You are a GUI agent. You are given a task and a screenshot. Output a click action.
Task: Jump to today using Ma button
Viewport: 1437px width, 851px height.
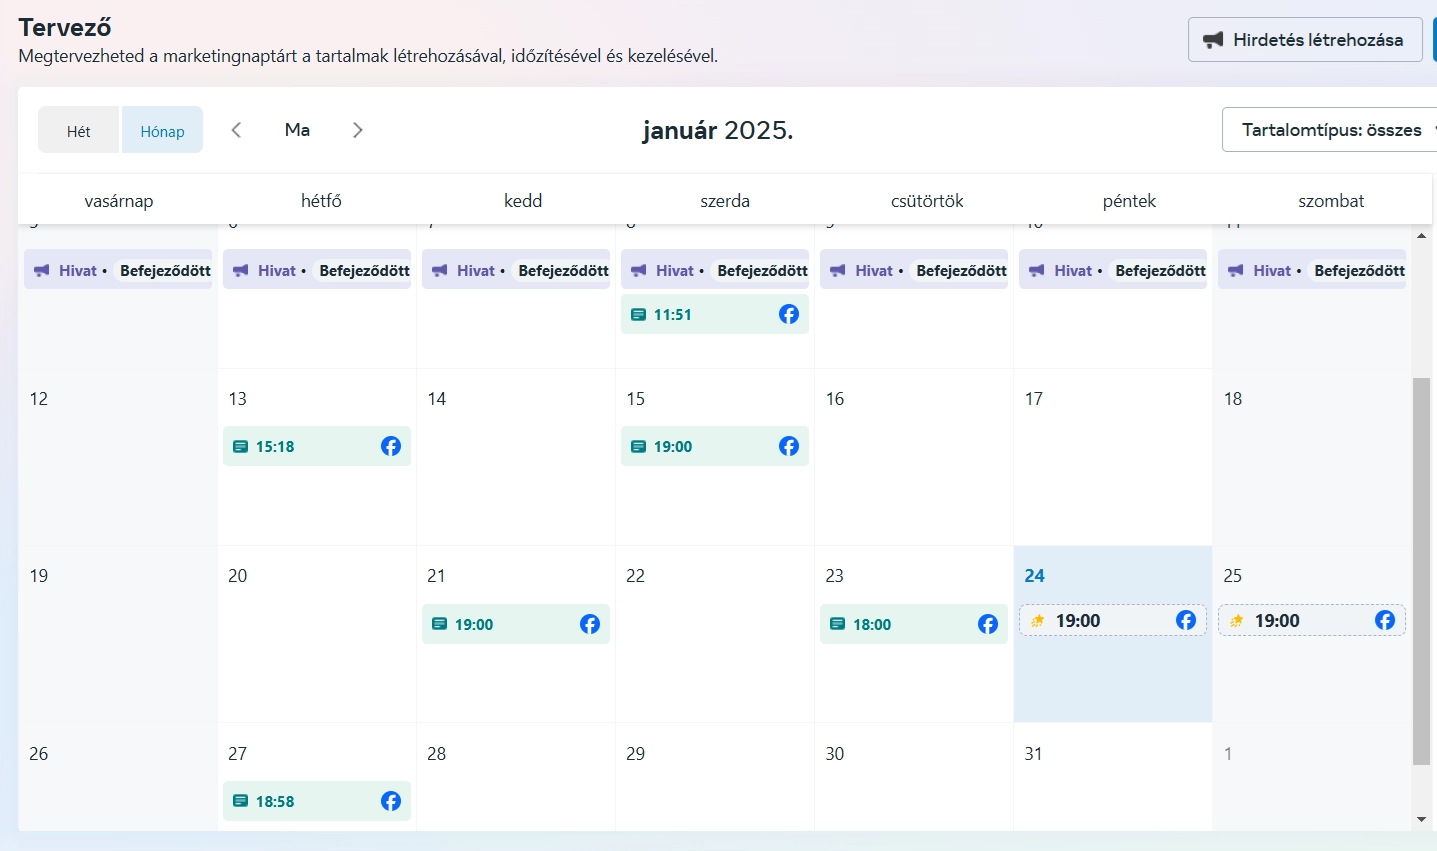(x=297, y=130)
